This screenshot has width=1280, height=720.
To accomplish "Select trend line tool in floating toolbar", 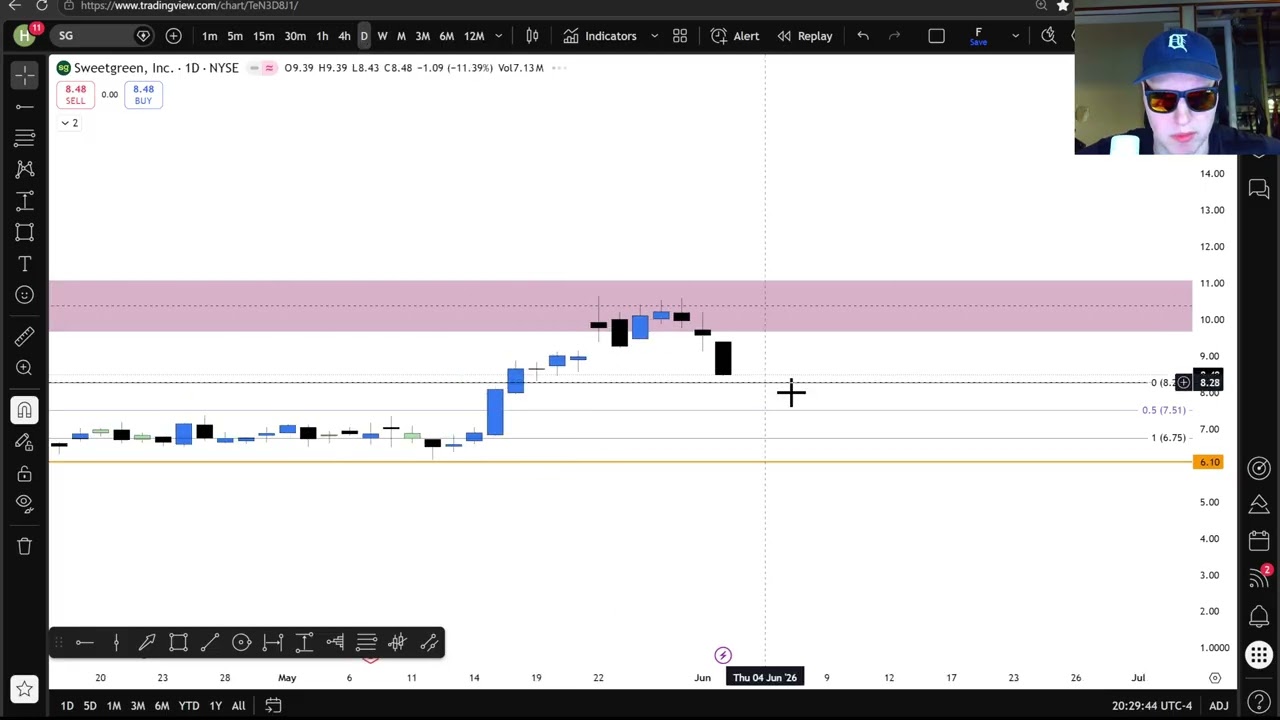I will (210, 643).
